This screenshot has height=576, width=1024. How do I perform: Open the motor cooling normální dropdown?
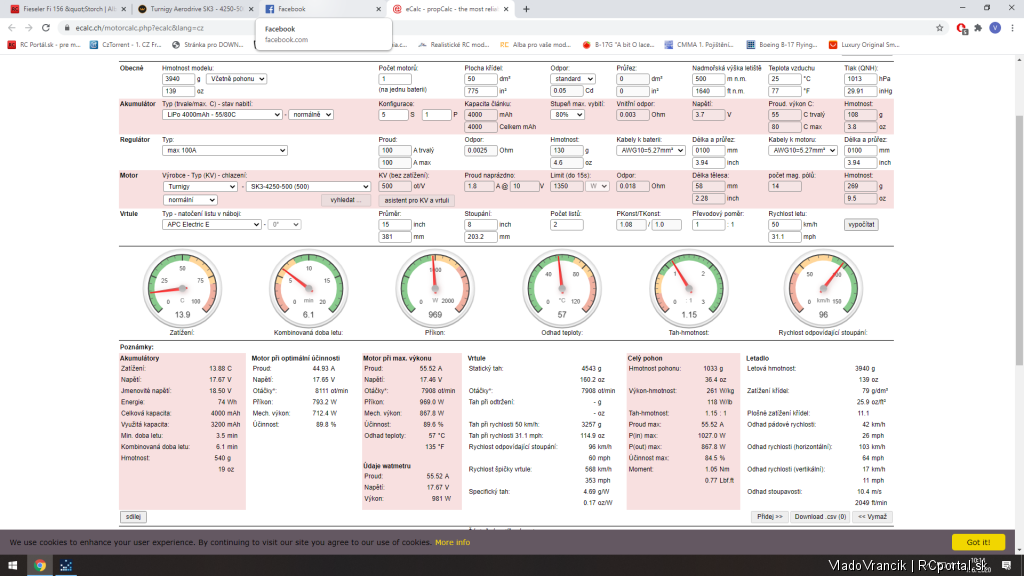click(x=189, y=200)
